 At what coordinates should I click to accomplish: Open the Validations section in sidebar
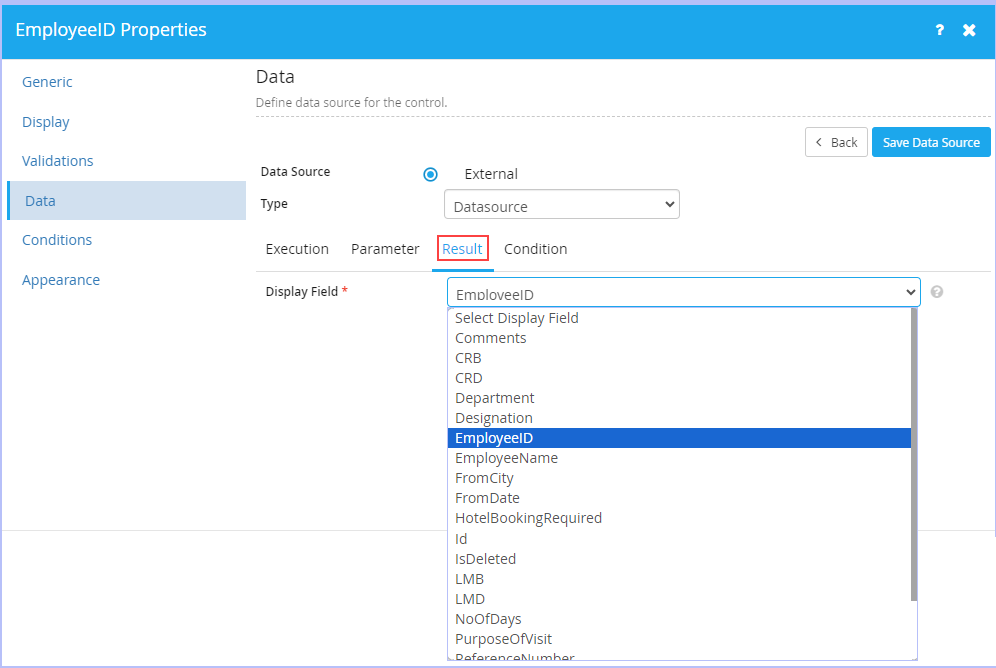pos(58,161)
